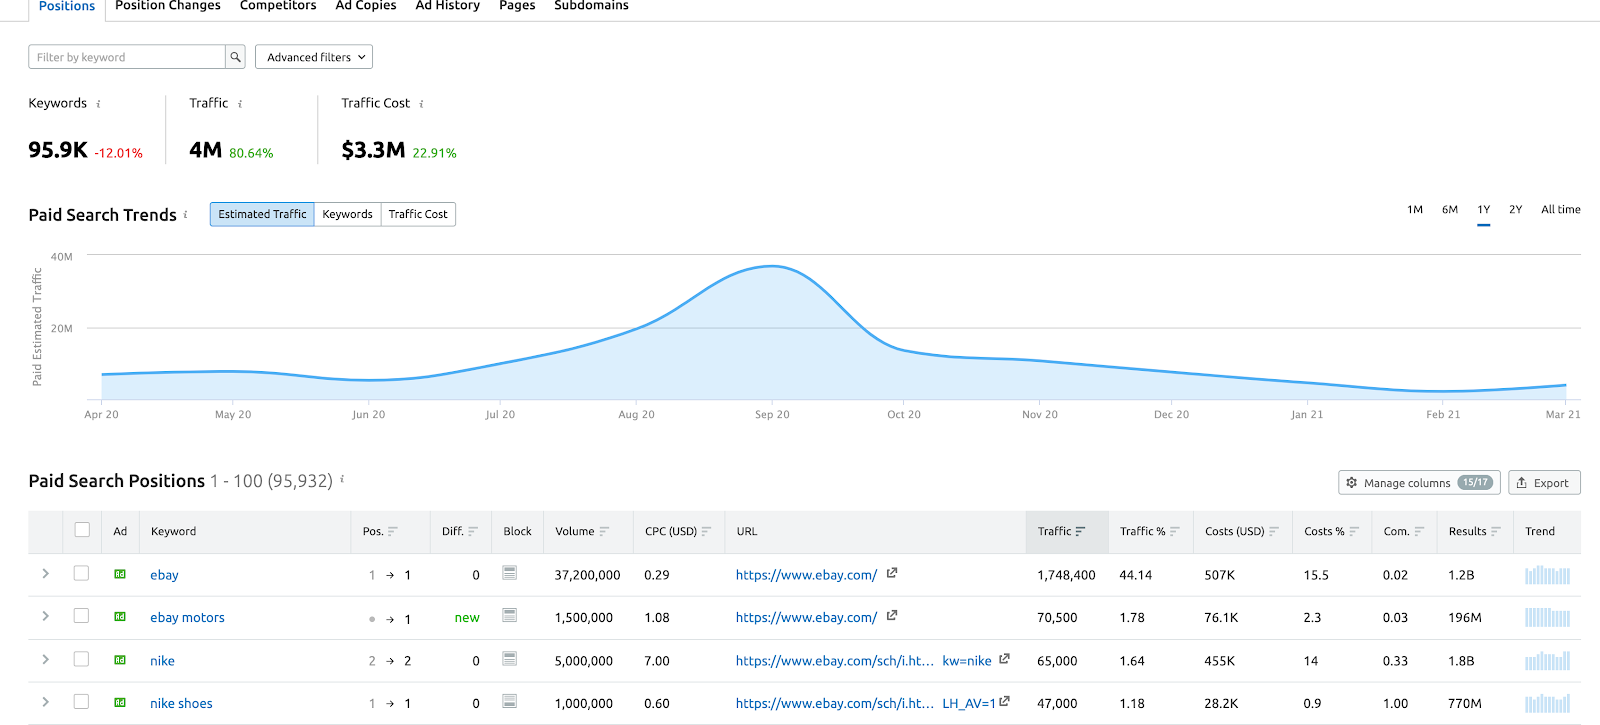Sort by Com. column sort icon
1600x725 pixels.
click(x=1419, y=532)
